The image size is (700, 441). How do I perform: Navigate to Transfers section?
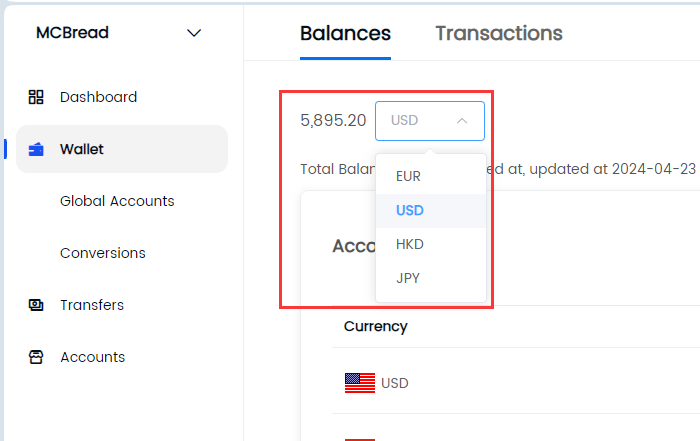click(x=92, y=305)
